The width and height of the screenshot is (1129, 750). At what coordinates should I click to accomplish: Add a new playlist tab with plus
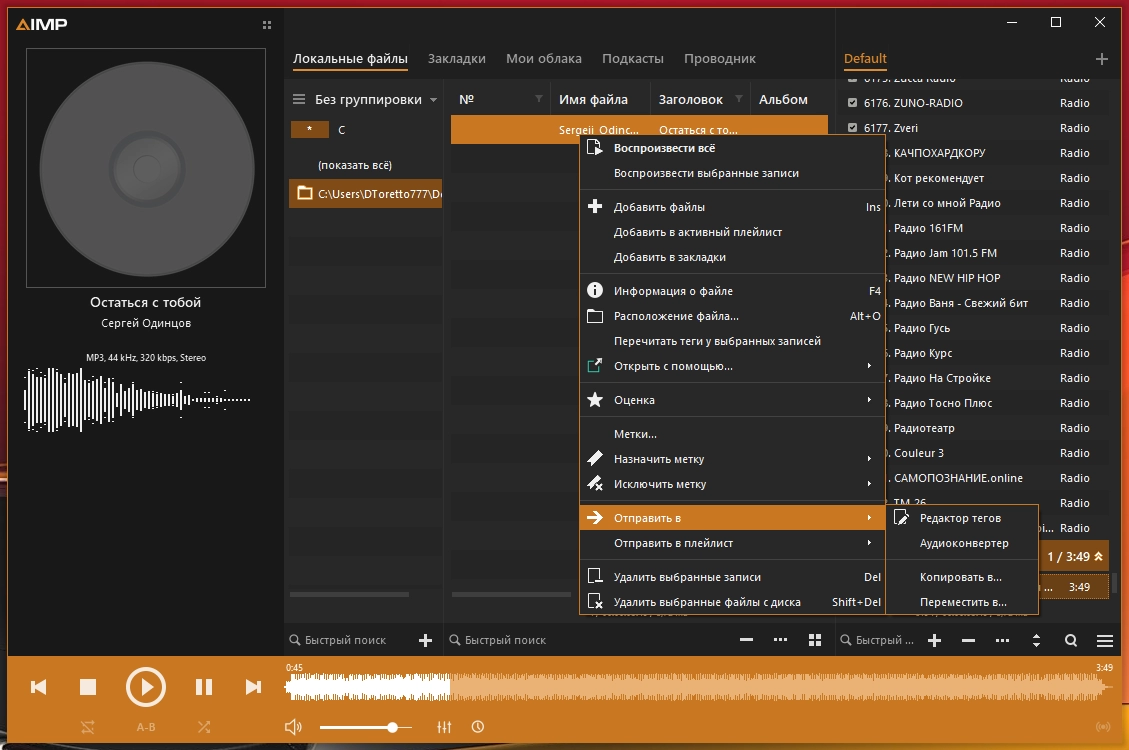pos(1102,59)
